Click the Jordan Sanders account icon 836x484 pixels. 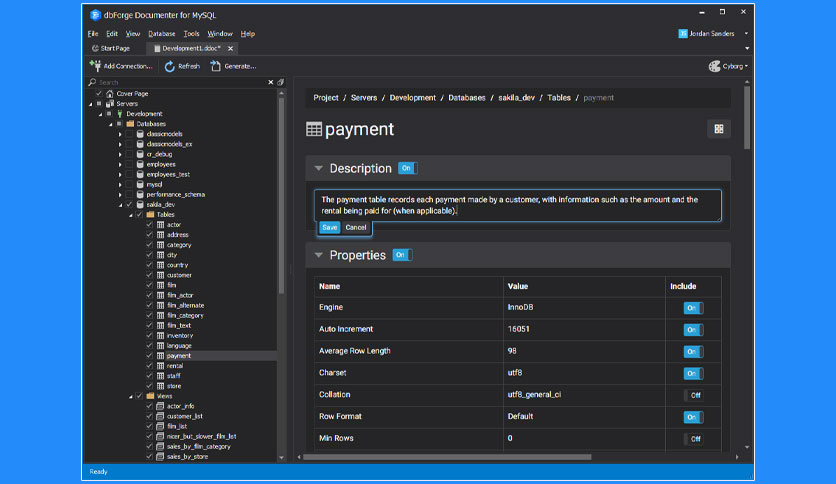click(682, 34)
